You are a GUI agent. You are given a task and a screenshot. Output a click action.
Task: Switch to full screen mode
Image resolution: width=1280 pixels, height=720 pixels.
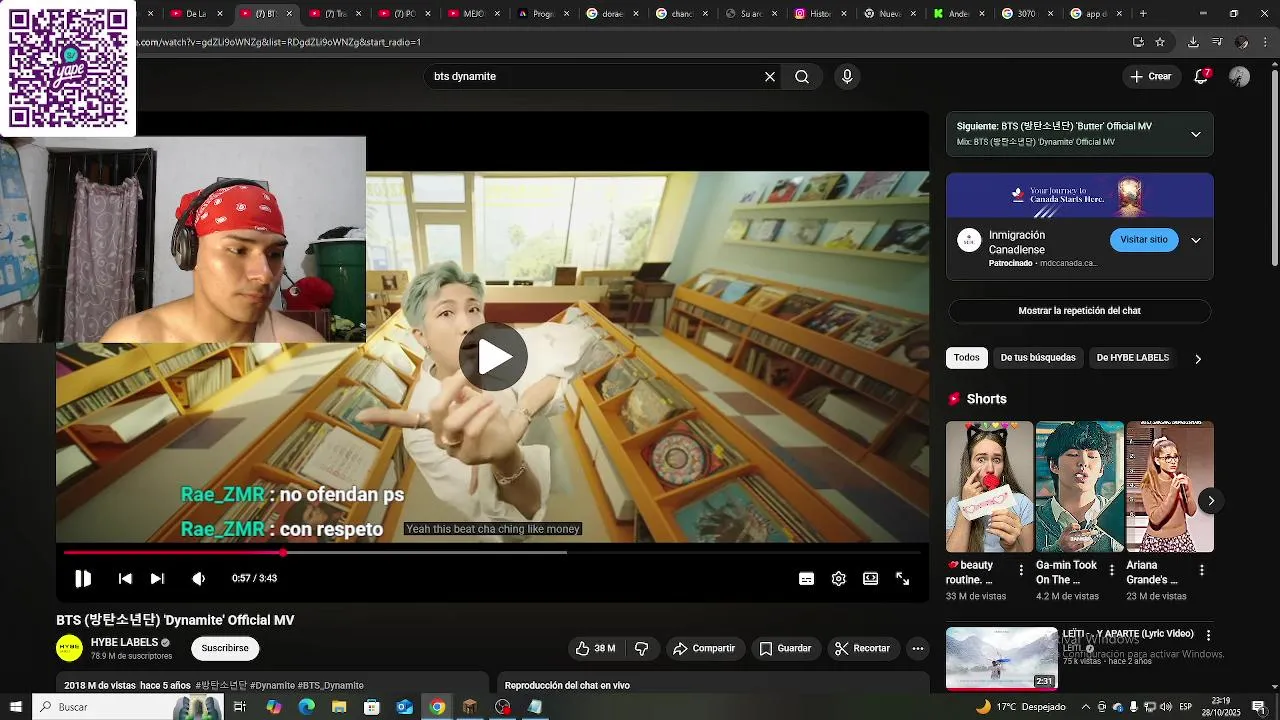[x=902, y=579]
